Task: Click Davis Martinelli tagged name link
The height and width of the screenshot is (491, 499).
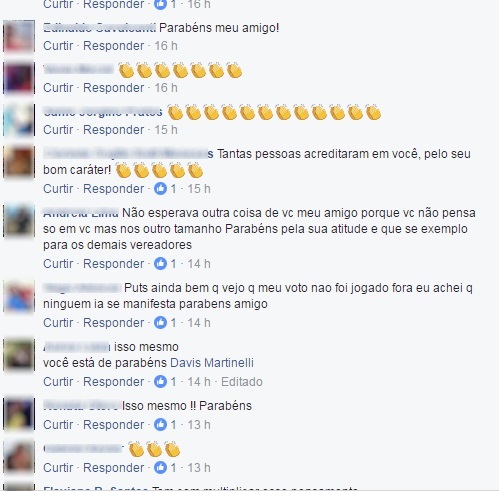Action: pos(212,363)
